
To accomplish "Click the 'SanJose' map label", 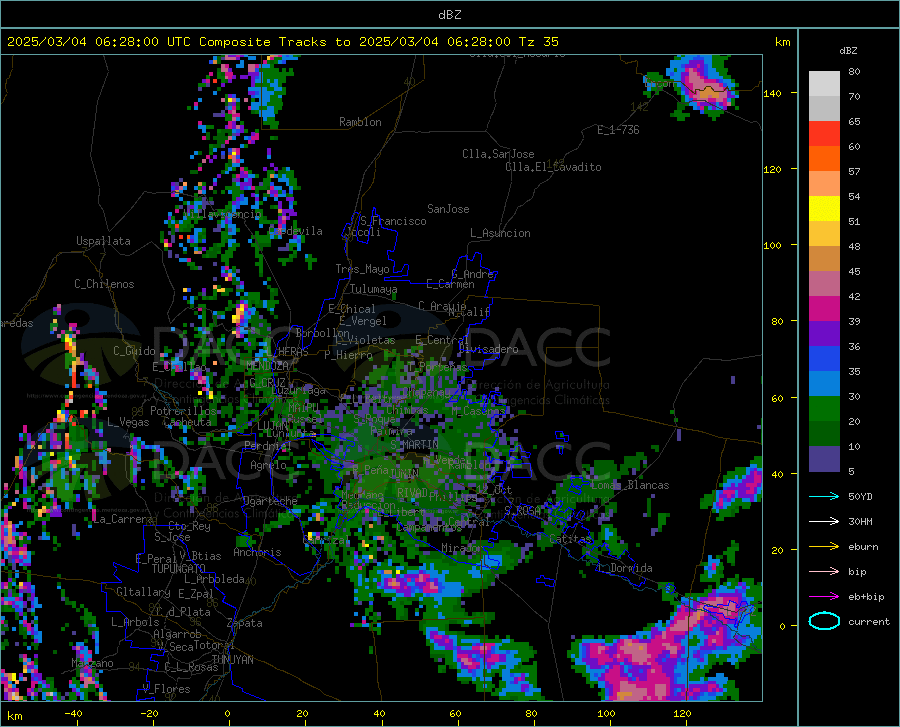I will pyautogui.click(x=448, y=209).
